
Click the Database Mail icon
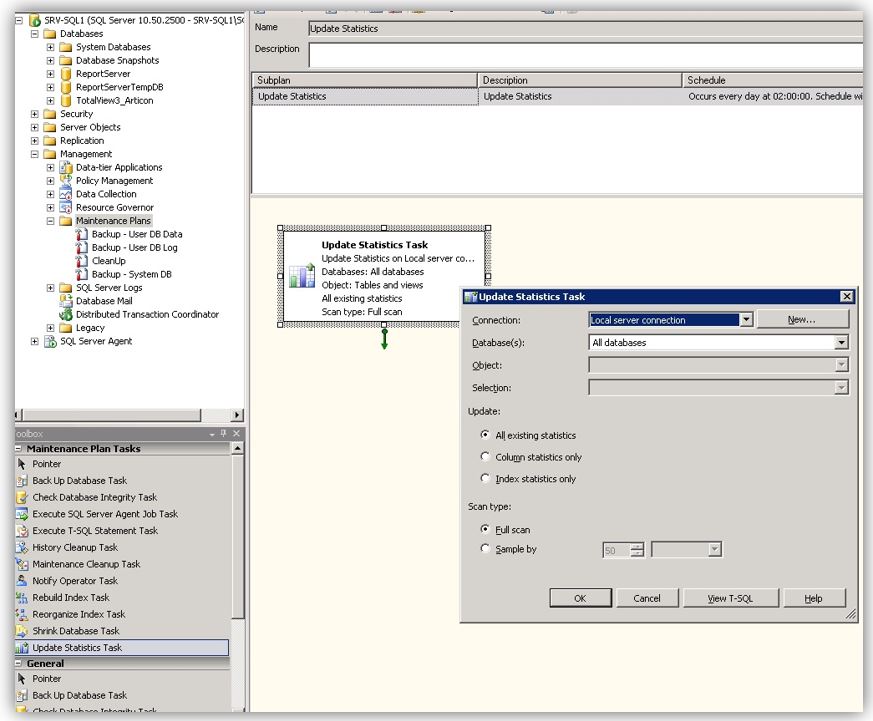pos(66,301)
